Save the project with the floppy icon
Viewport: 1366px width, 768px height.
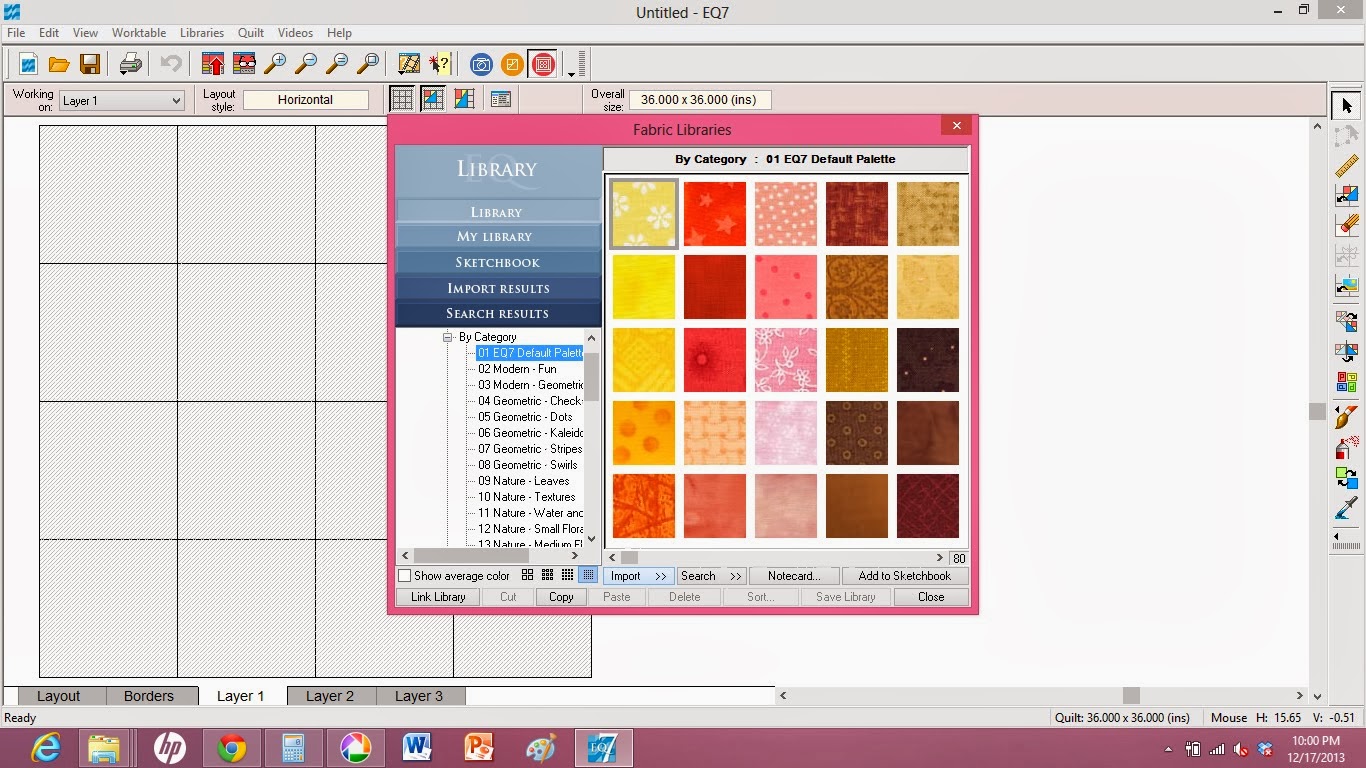pyautogui.click(x=90, y=65)
